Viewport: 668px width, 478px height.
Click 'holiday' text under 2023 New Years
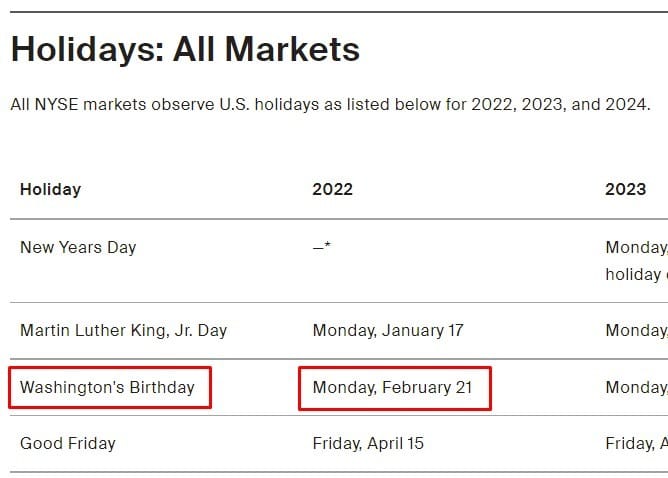[633, 274]
